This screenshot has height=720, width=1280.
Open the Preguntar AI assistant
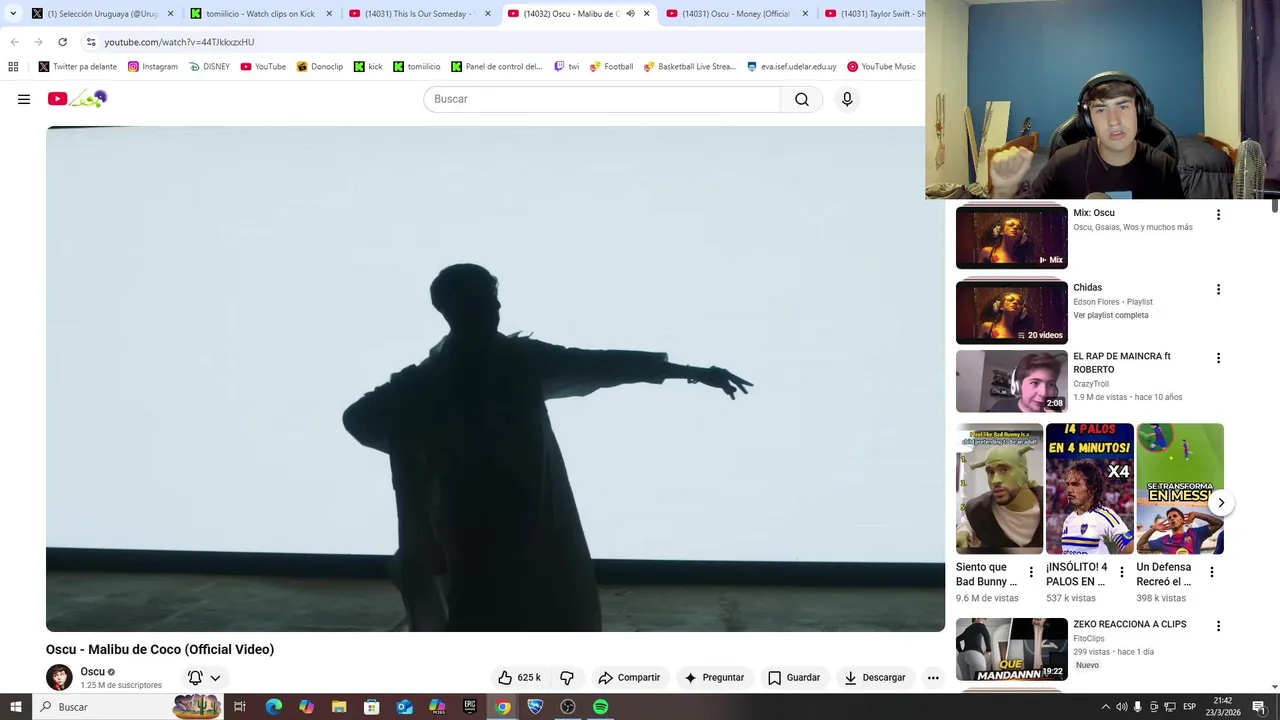click(x=714, y=677)
